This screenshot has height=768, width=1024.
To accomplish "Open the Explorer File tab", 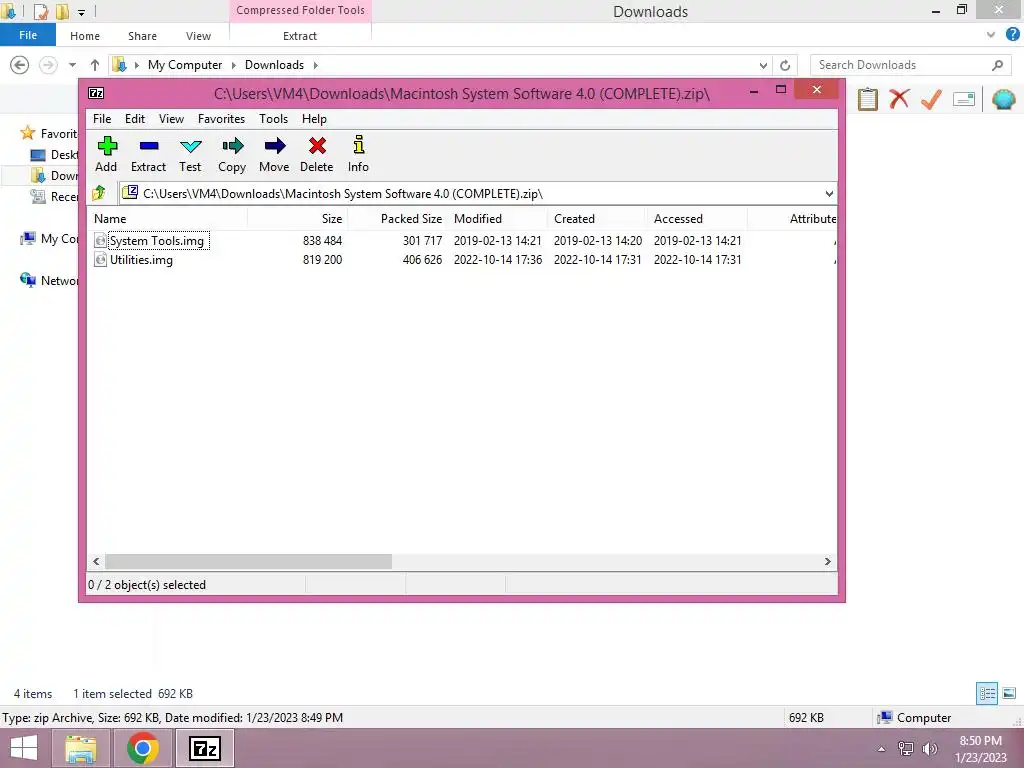I will (x=28, y=35).
